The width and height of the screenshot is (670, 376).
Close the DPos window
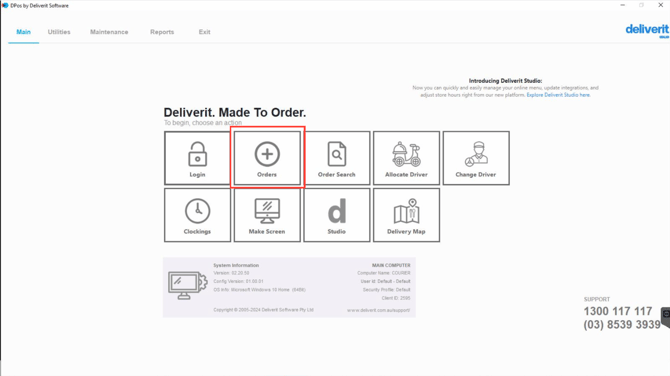pos(660,5)
